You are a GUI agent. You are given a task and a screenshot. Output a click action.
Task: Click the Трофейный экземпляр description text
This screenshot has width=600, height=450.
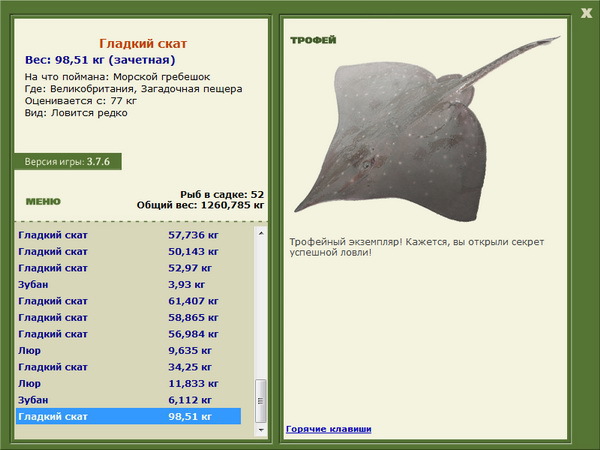(417, 247)
